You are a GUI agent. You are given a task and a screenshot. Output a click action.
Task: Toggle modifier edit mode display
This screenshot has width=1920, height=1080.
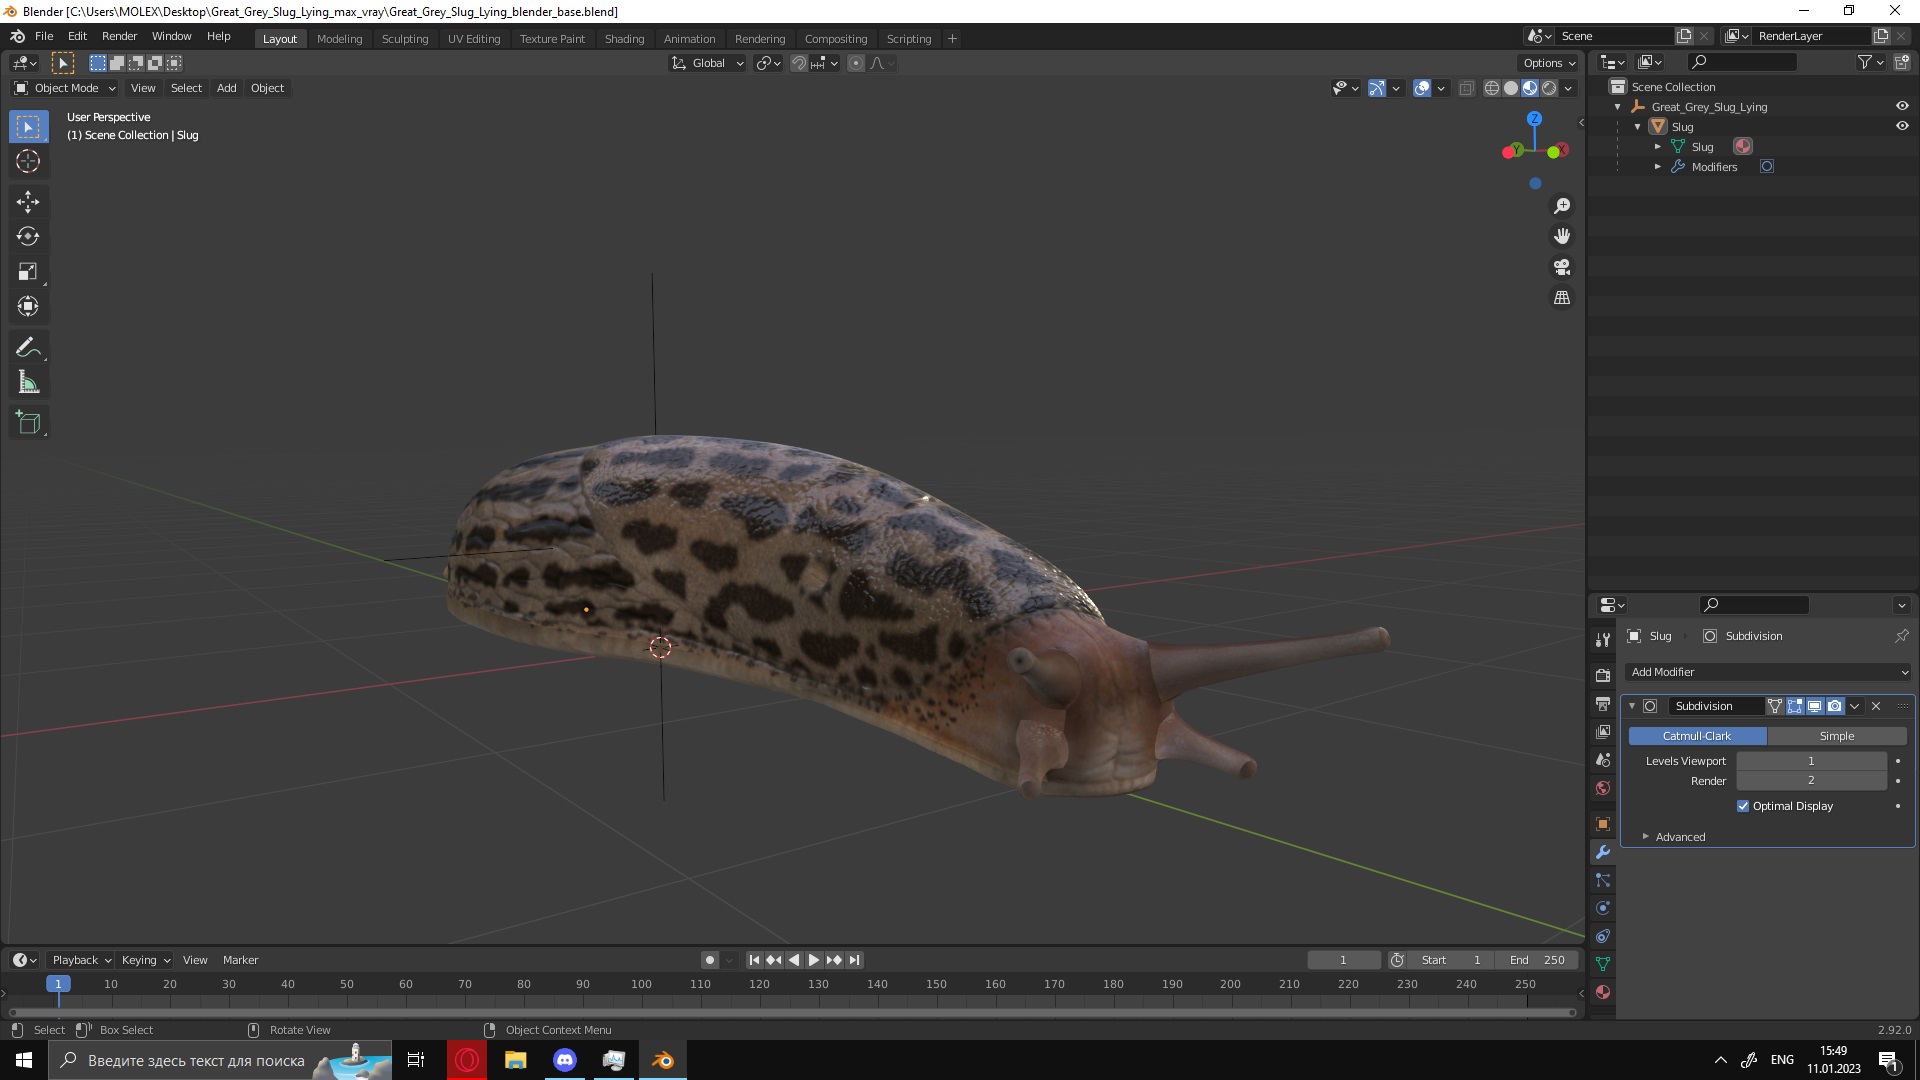[x=1795, y=706]
